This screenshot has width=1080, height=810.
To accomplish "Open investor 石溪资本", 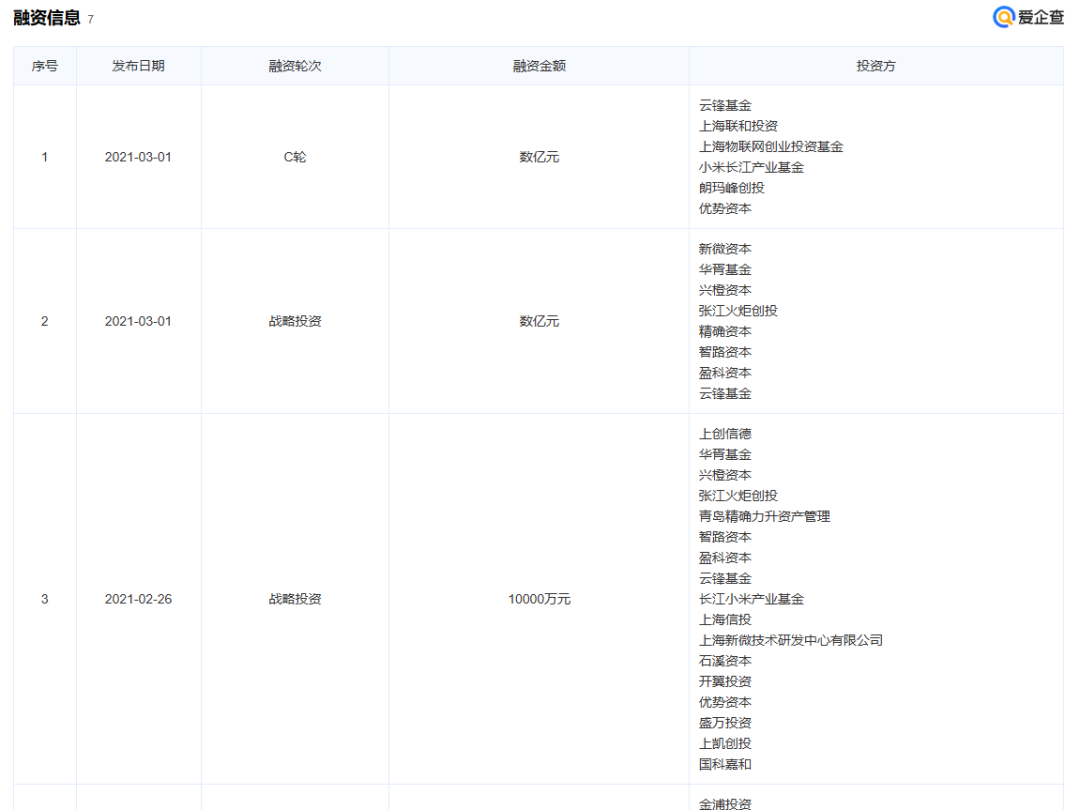I will click(x=725, y=661).
